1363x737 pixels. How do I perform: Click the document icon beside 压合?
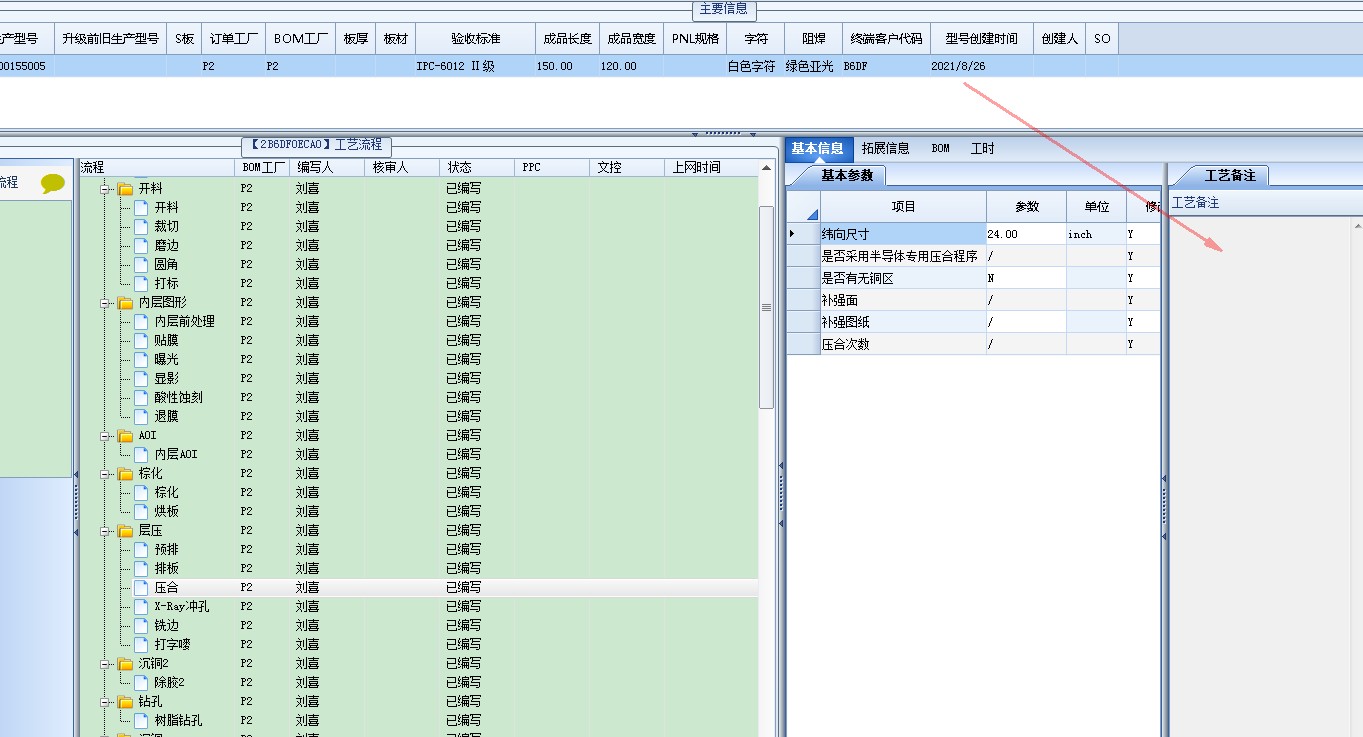(141, 587)
